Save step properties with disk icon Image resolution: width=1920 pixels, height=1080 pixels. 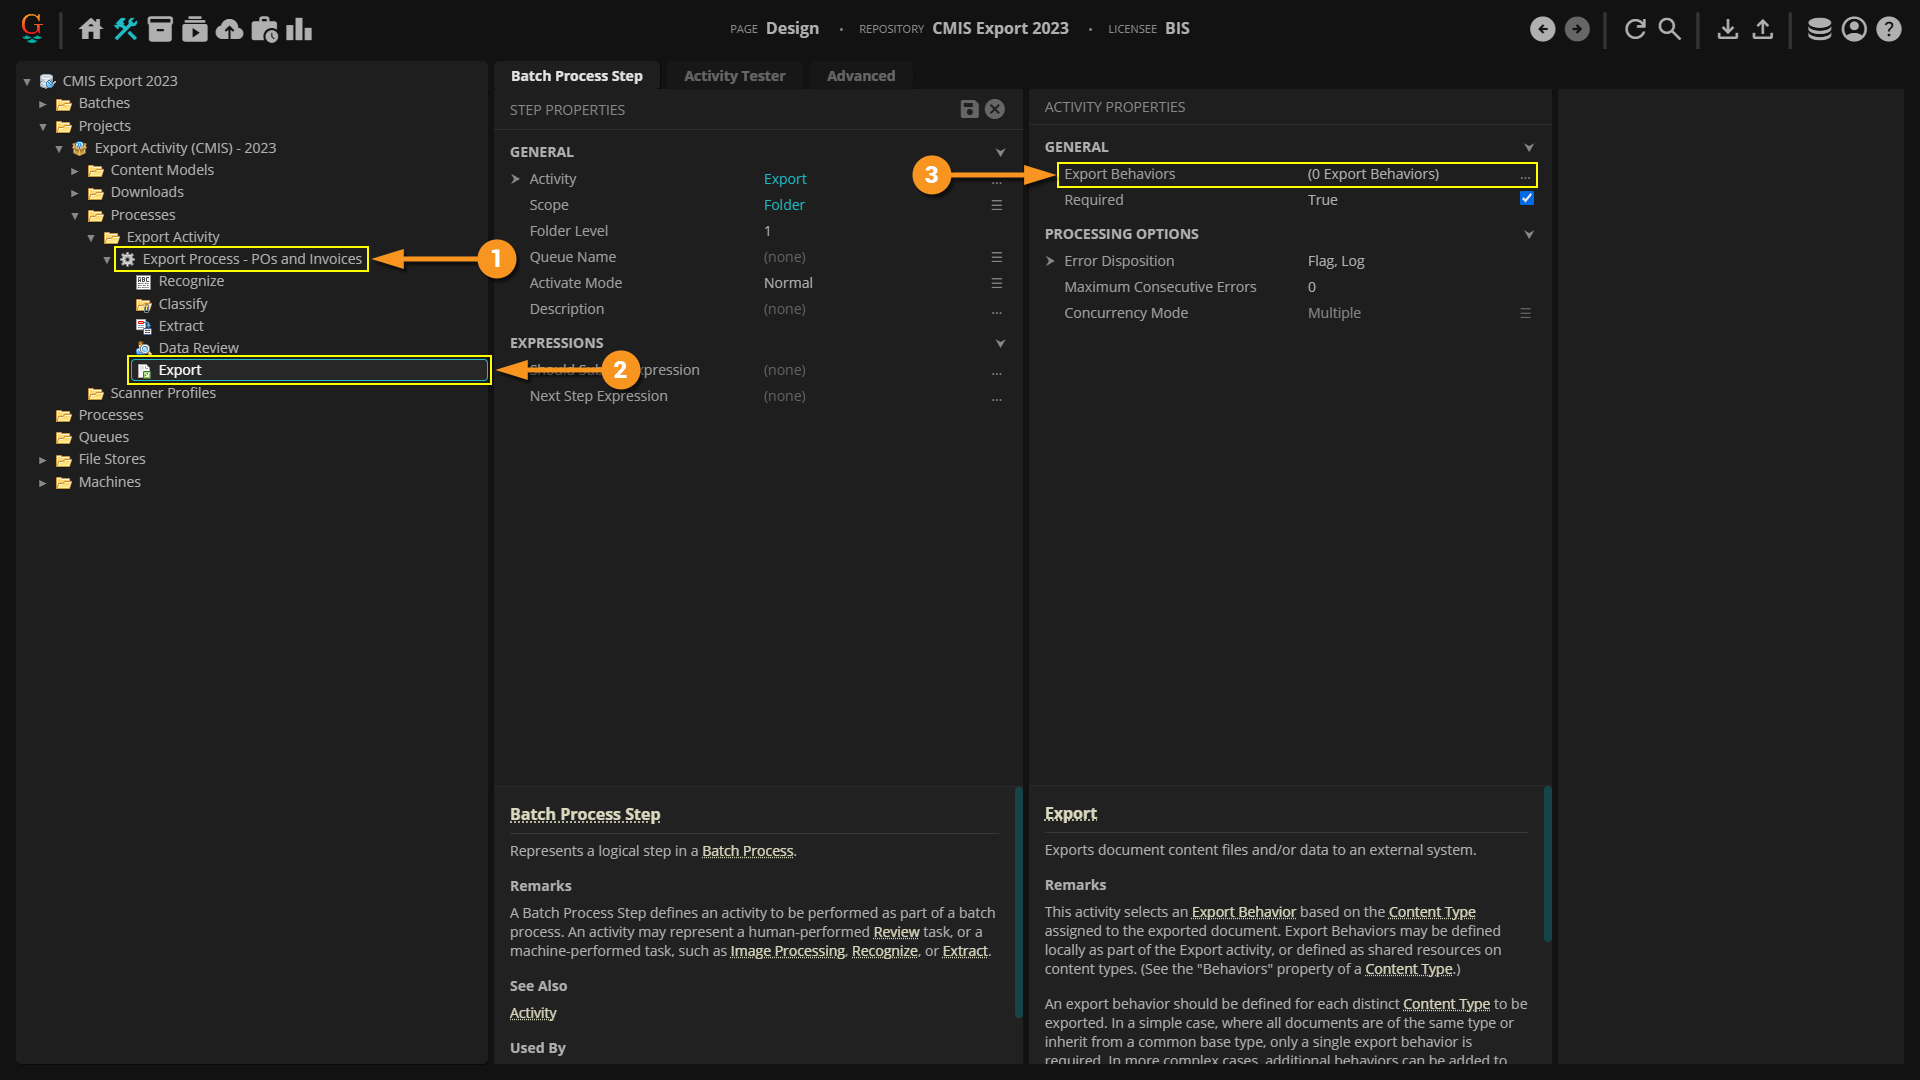[x=969, y=109]
